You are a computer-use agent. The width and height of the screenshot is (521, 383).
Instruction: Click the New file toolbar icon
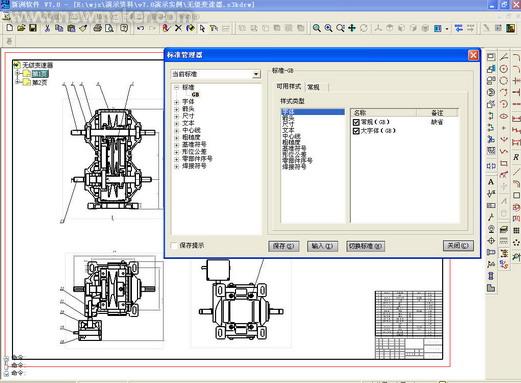(x=10, y=28)
